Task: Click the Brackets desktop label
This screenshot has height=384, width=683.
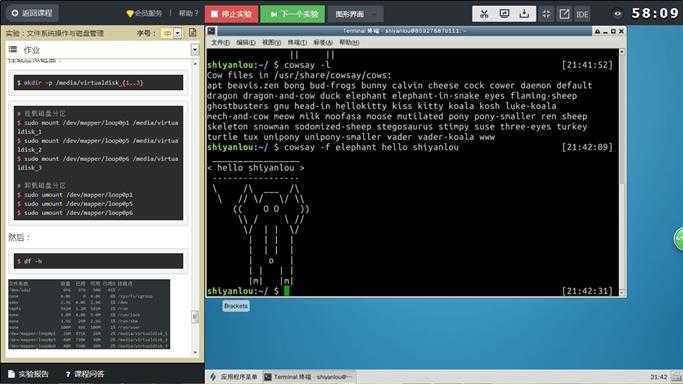Action: point(236,306)
